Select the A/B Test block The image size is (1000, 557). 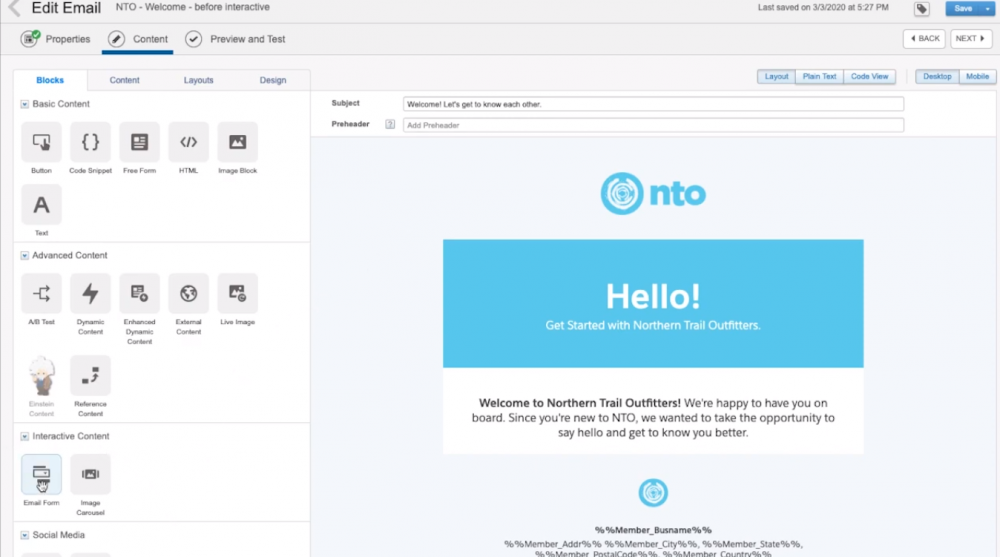point(41,293)
